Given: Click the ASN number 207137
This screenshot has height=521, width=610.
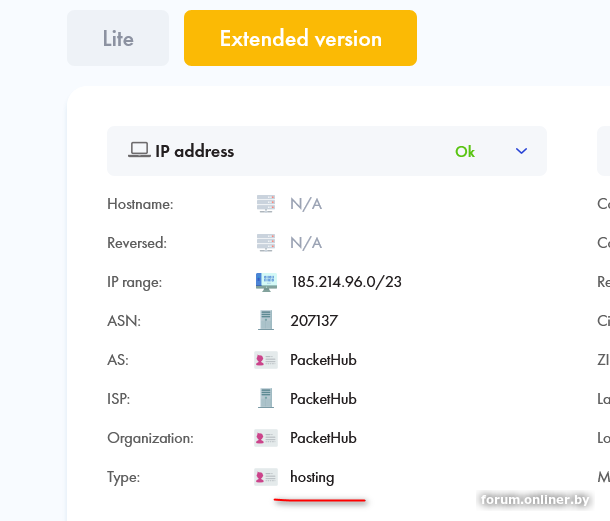Looking at the screenshot, I should click(314, 321).
